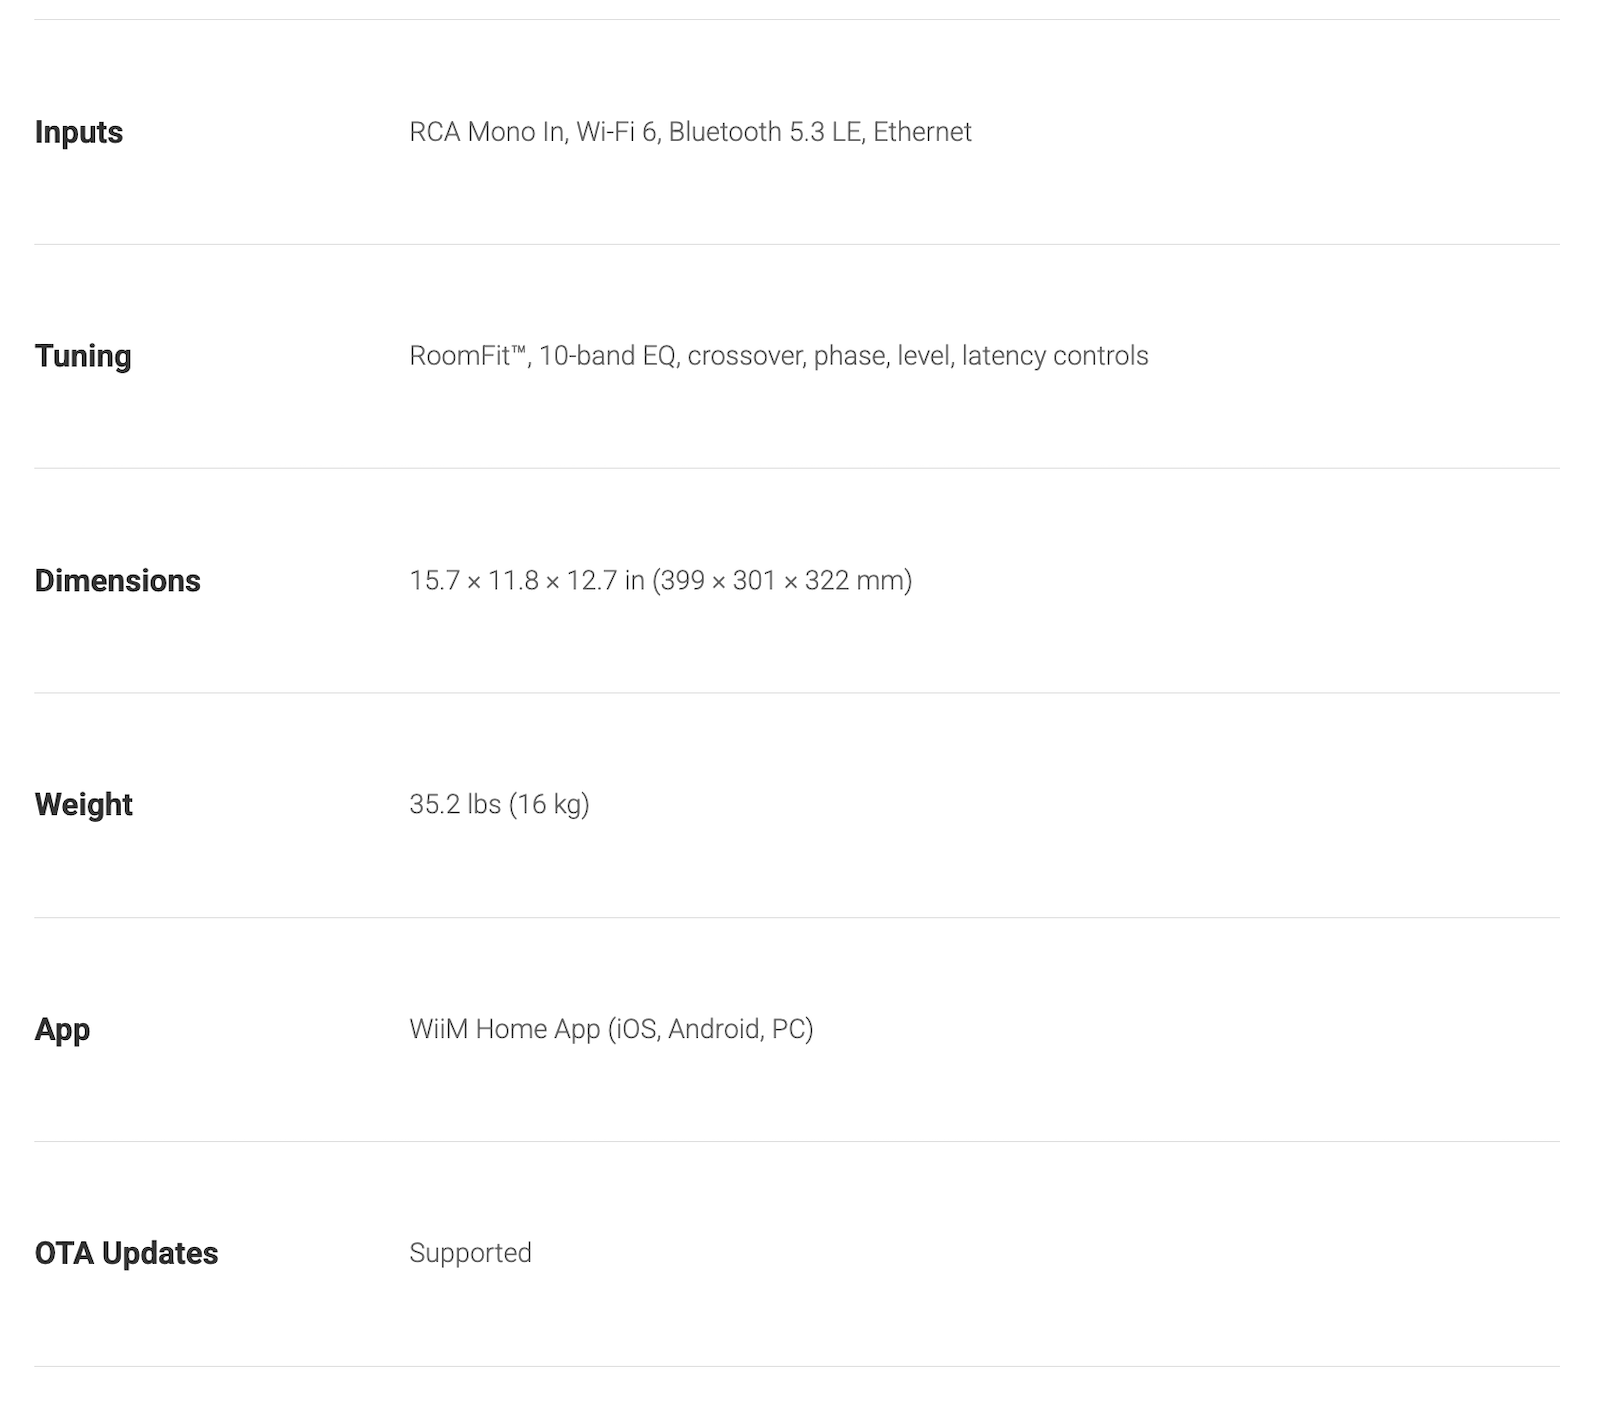Click the Inputs spec label
The width and height of the screenshot is (1600, 1404).
coord(78,132)
